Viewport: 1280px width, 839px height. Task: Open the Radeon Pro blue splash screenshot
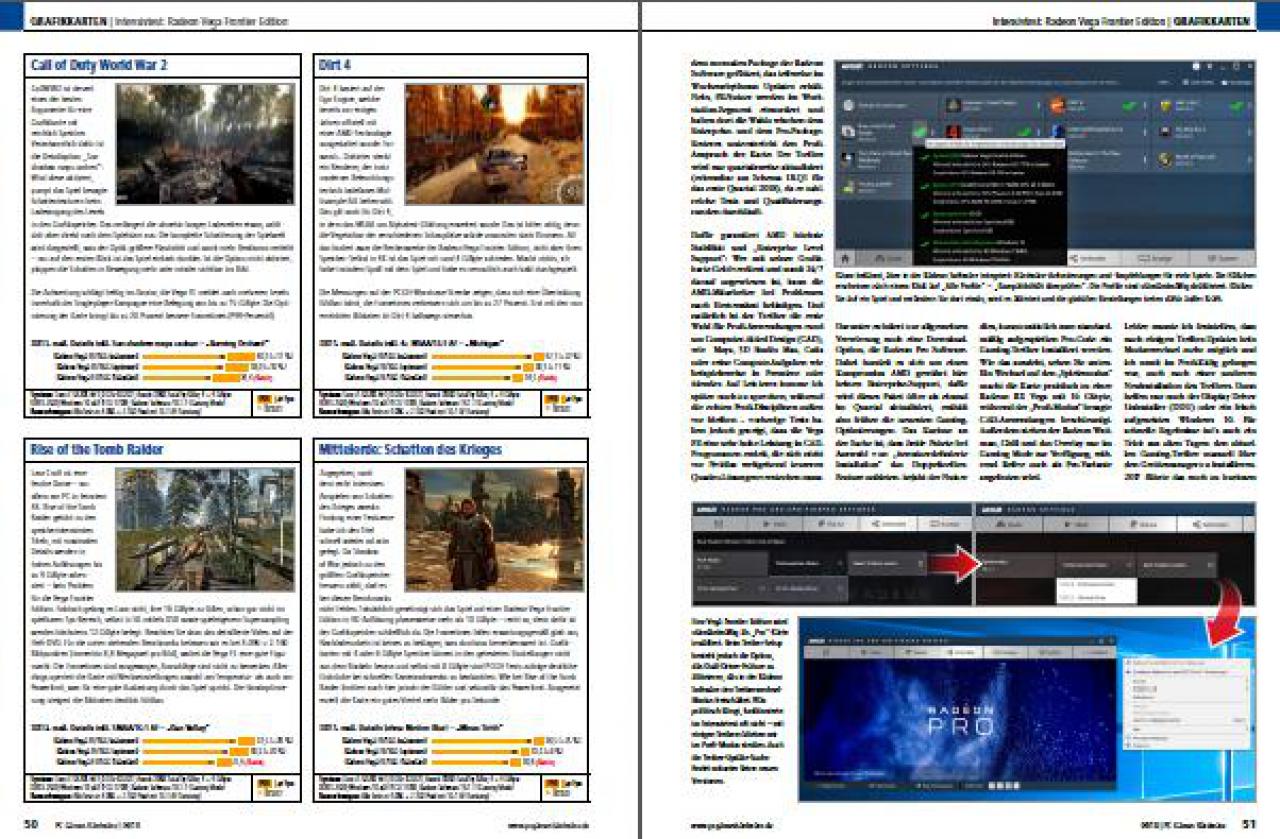coord(1027,710)
